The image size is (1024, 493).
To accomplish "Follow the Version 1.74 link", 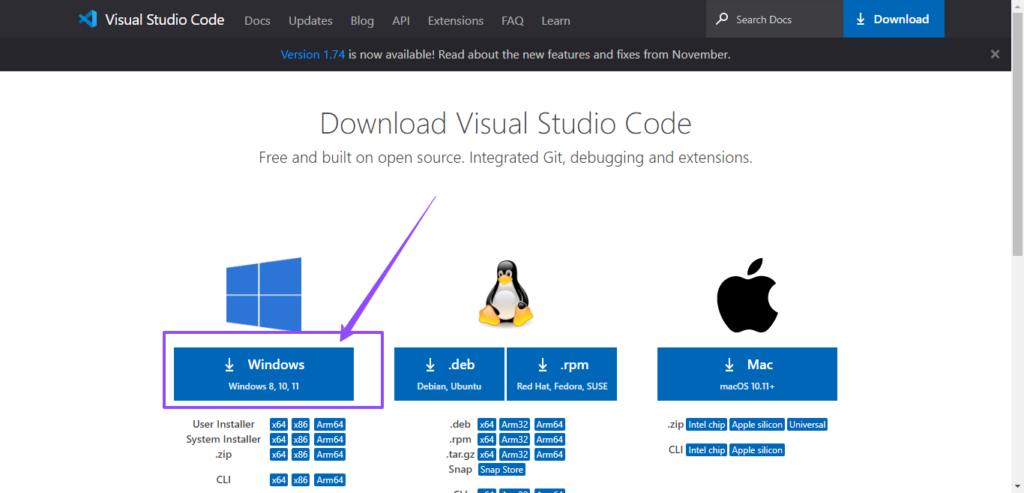I will (312, 54).
